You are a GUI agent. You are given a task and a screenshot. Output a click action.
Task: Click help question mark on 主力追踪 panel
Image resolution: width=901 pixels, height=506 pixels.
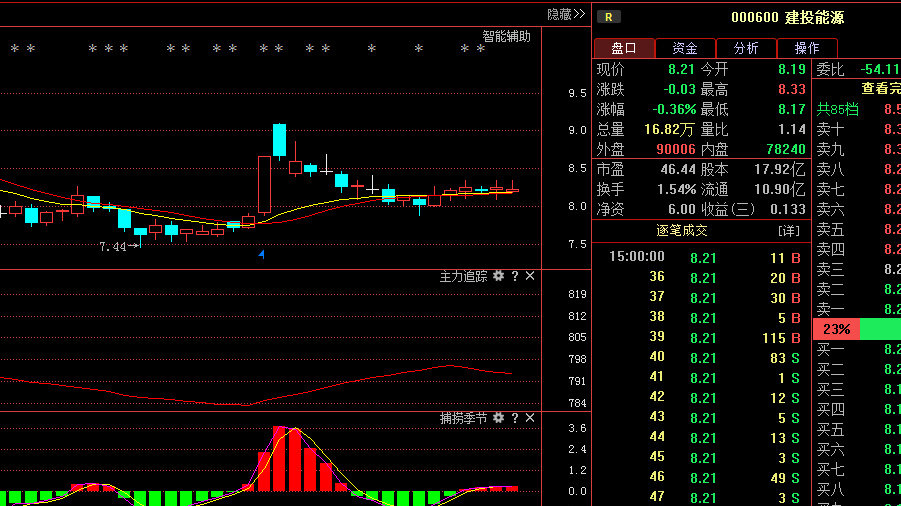point(515,276)
